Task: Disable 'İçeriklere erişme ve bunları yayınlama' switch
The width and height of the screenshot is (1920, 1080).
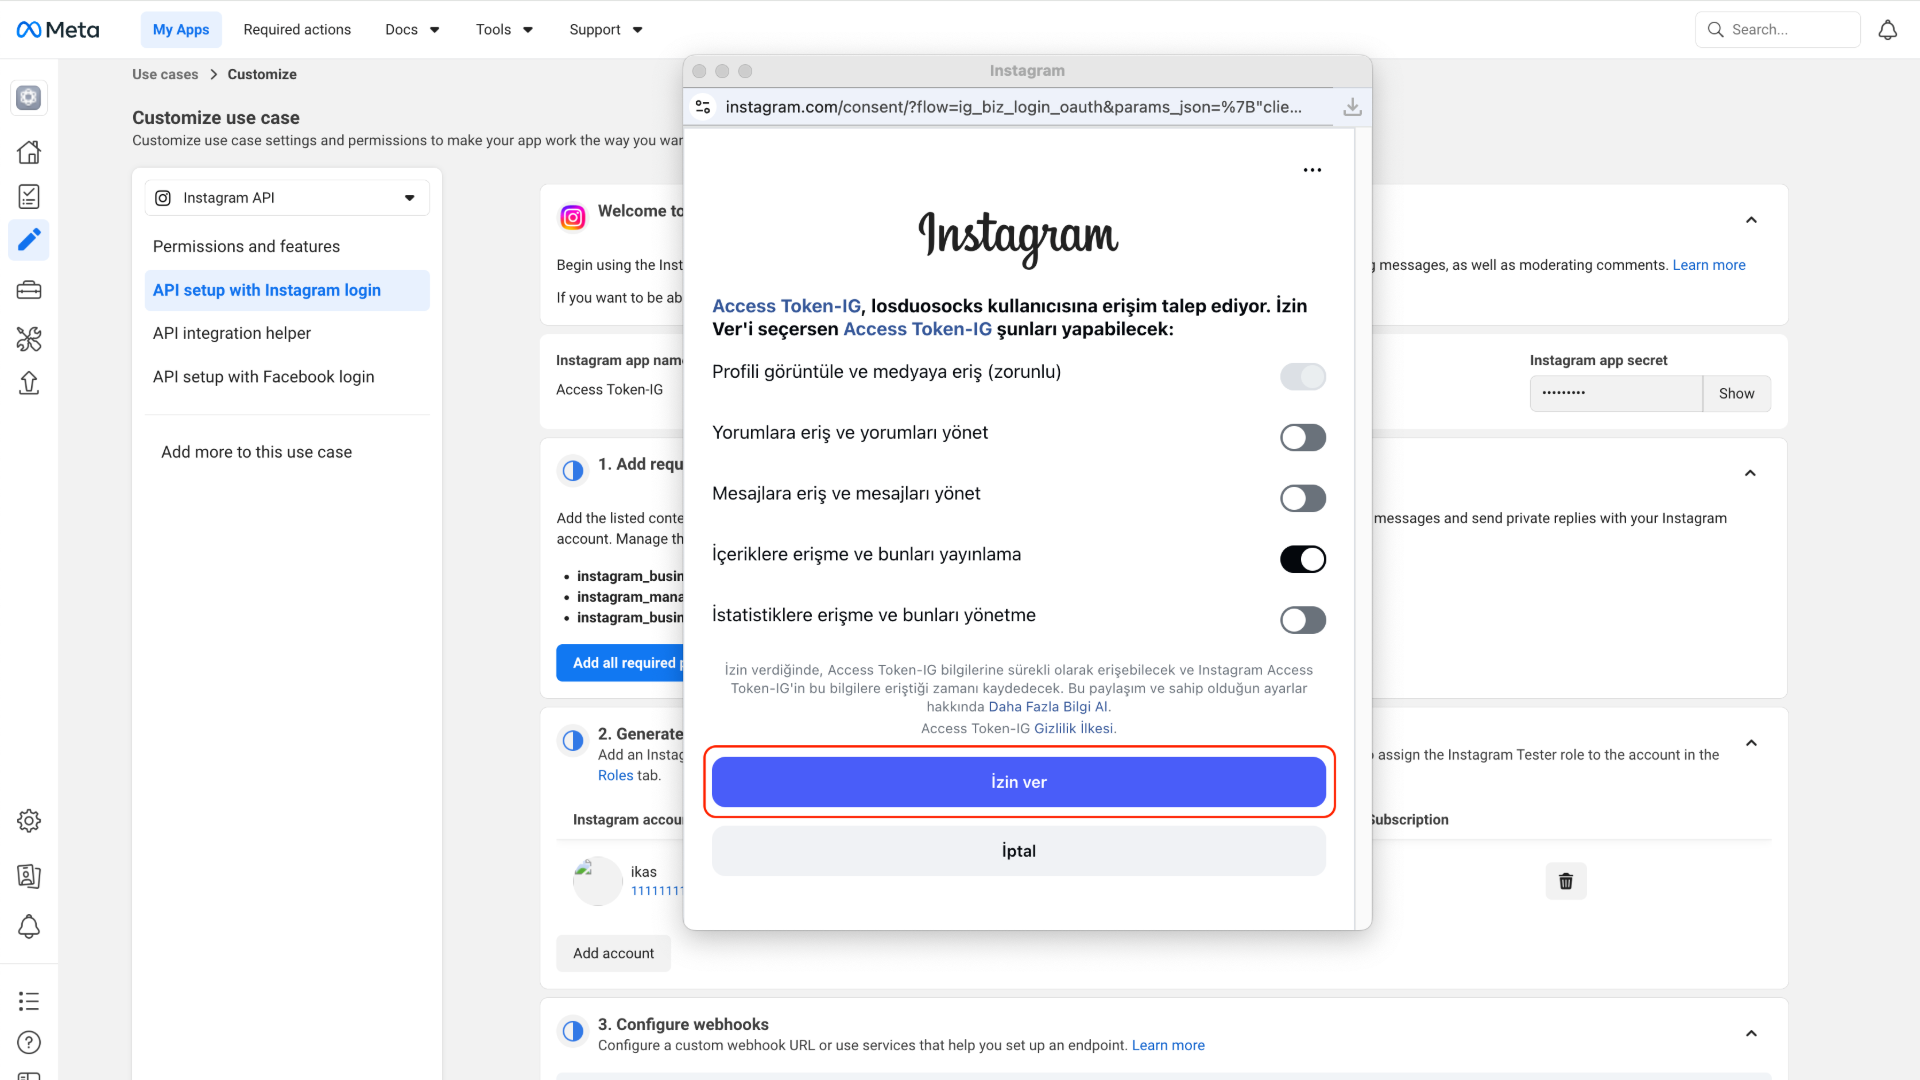Action: pos(1303,560)
